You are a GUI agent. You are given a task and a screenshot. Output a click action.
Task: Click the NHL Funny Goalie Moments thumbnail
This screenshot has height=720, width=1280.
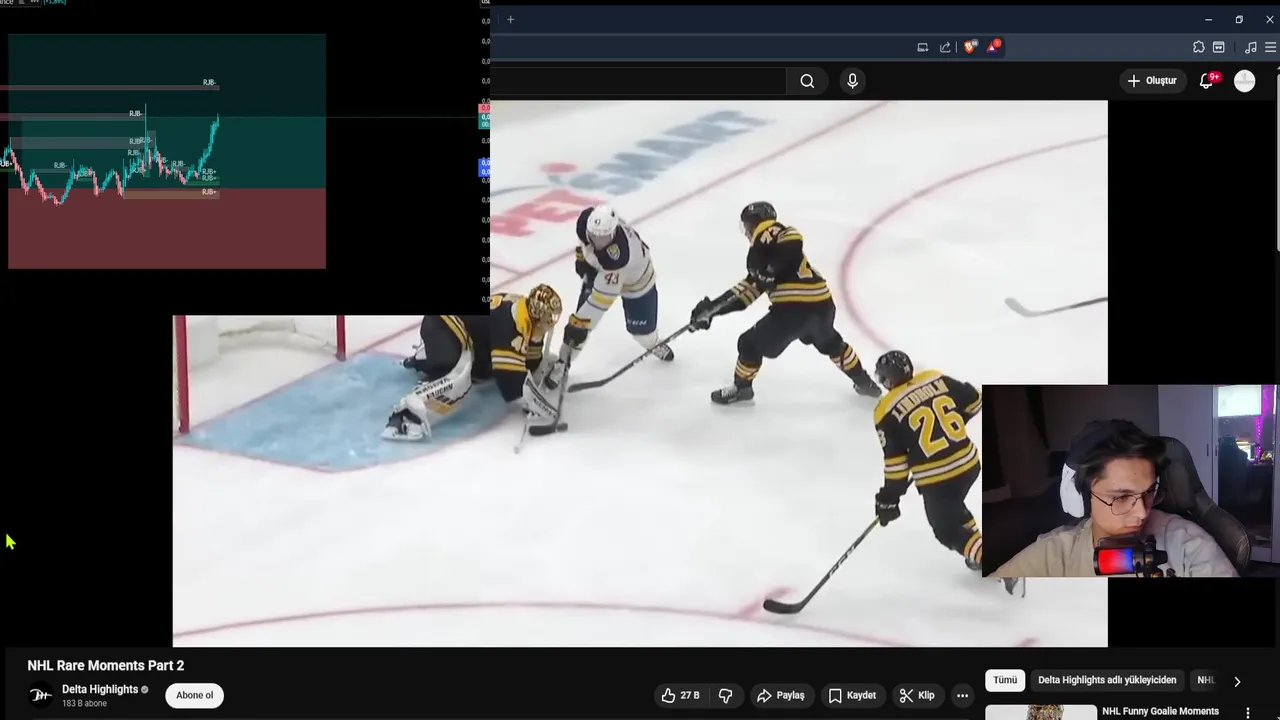click(x=1040, y=713)
